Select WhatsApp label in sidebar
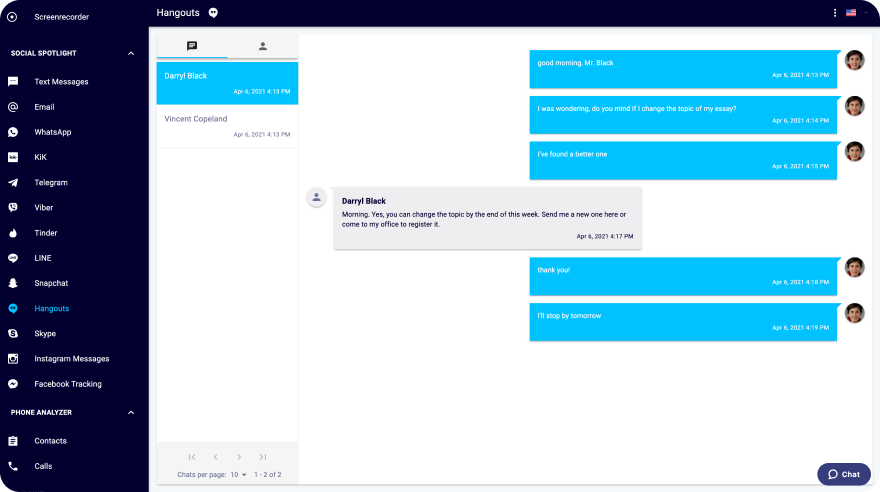The width and height of the screenshot is (880, 492). click(53, 132)
